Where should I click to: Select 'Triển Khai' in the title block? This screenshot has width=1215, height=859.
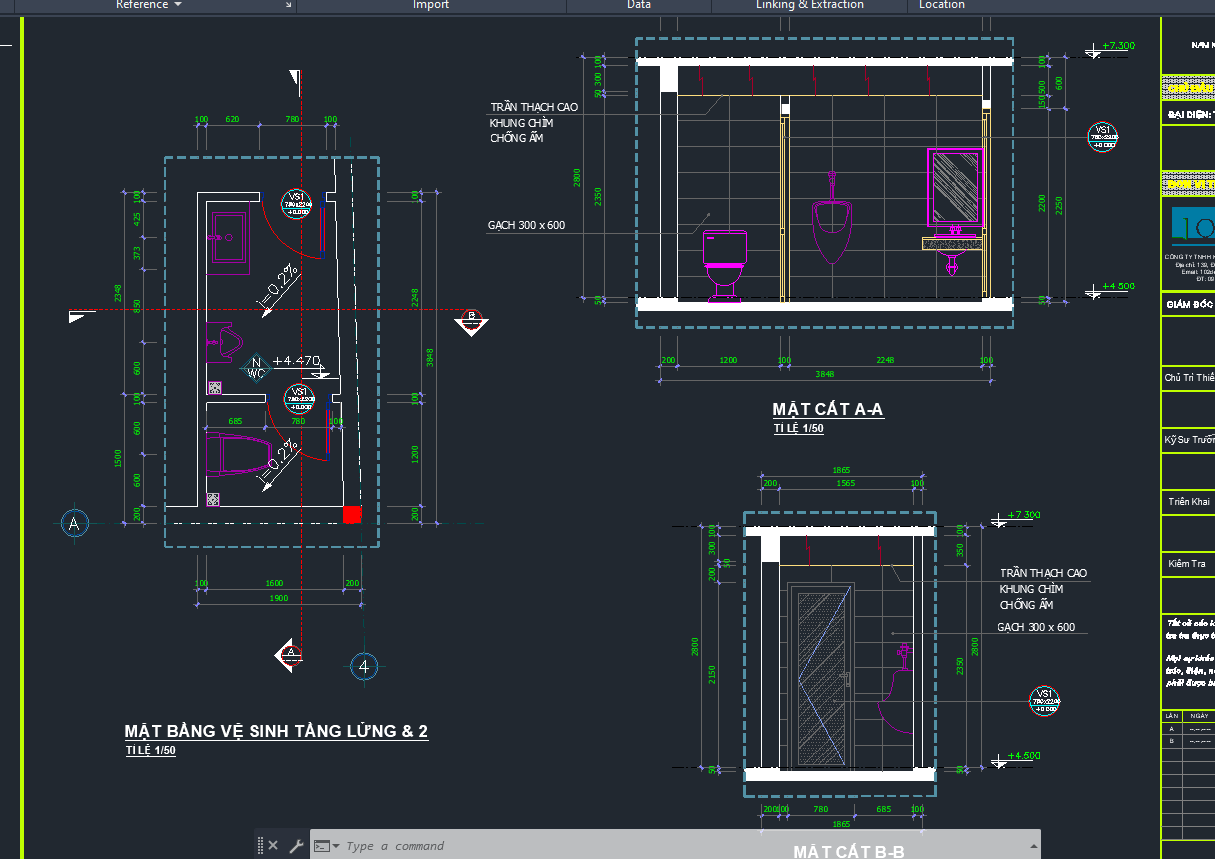pos(1189,501)
